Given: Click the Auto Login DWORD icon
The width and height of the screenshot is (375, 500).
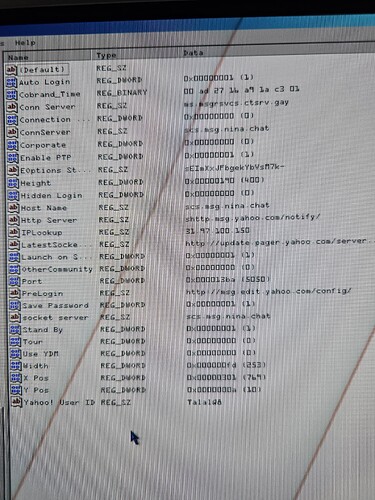Looking at the screenshot, I should (x=11, y=82).
